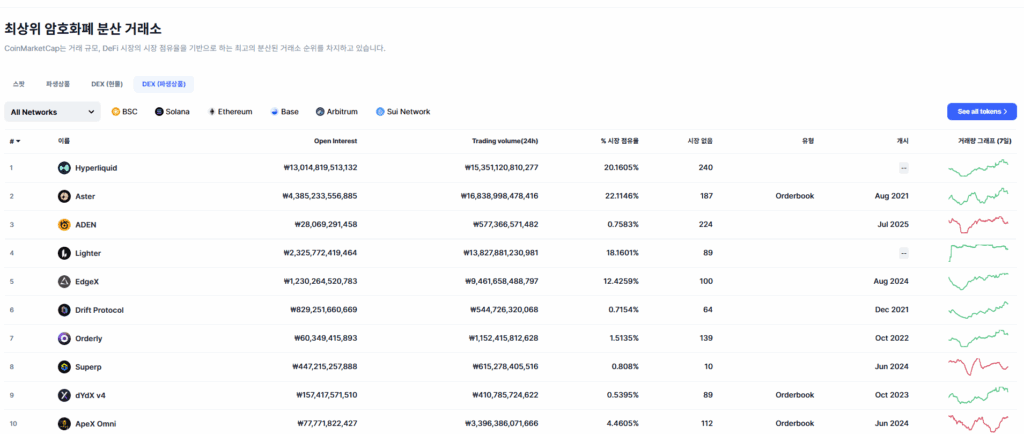Click the Lighter exchange logo icon
This screenshot has width=1024, height=434.
click(x=65, y=253)
